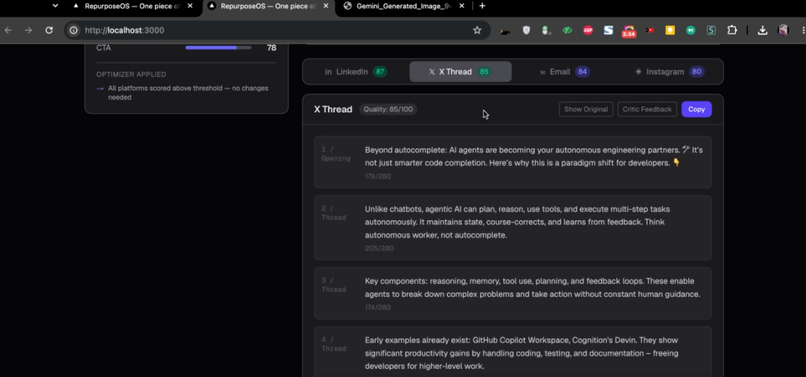806x377 pixels.
Task: Copy the X Thread content
Action: click(x=697, y=109)
